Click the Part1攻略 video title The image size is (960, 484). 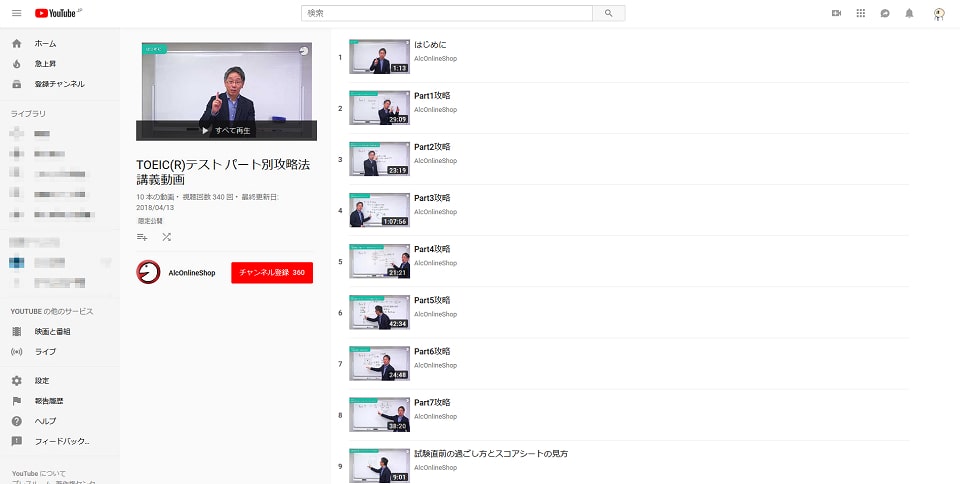[432, 95]
